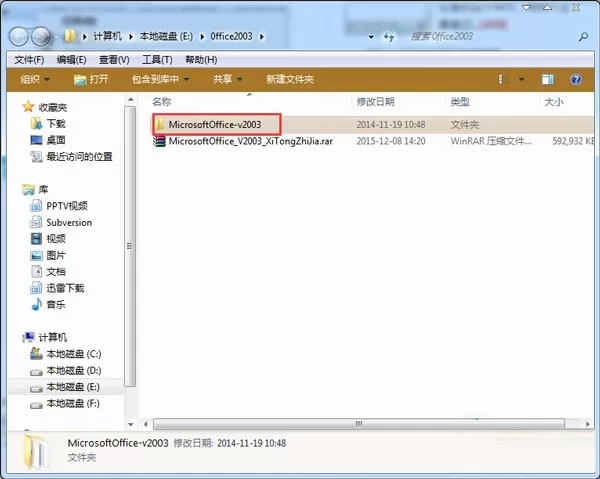Open the blue help question-mark icon
The image size is (600, 479).
click(576, 80)
